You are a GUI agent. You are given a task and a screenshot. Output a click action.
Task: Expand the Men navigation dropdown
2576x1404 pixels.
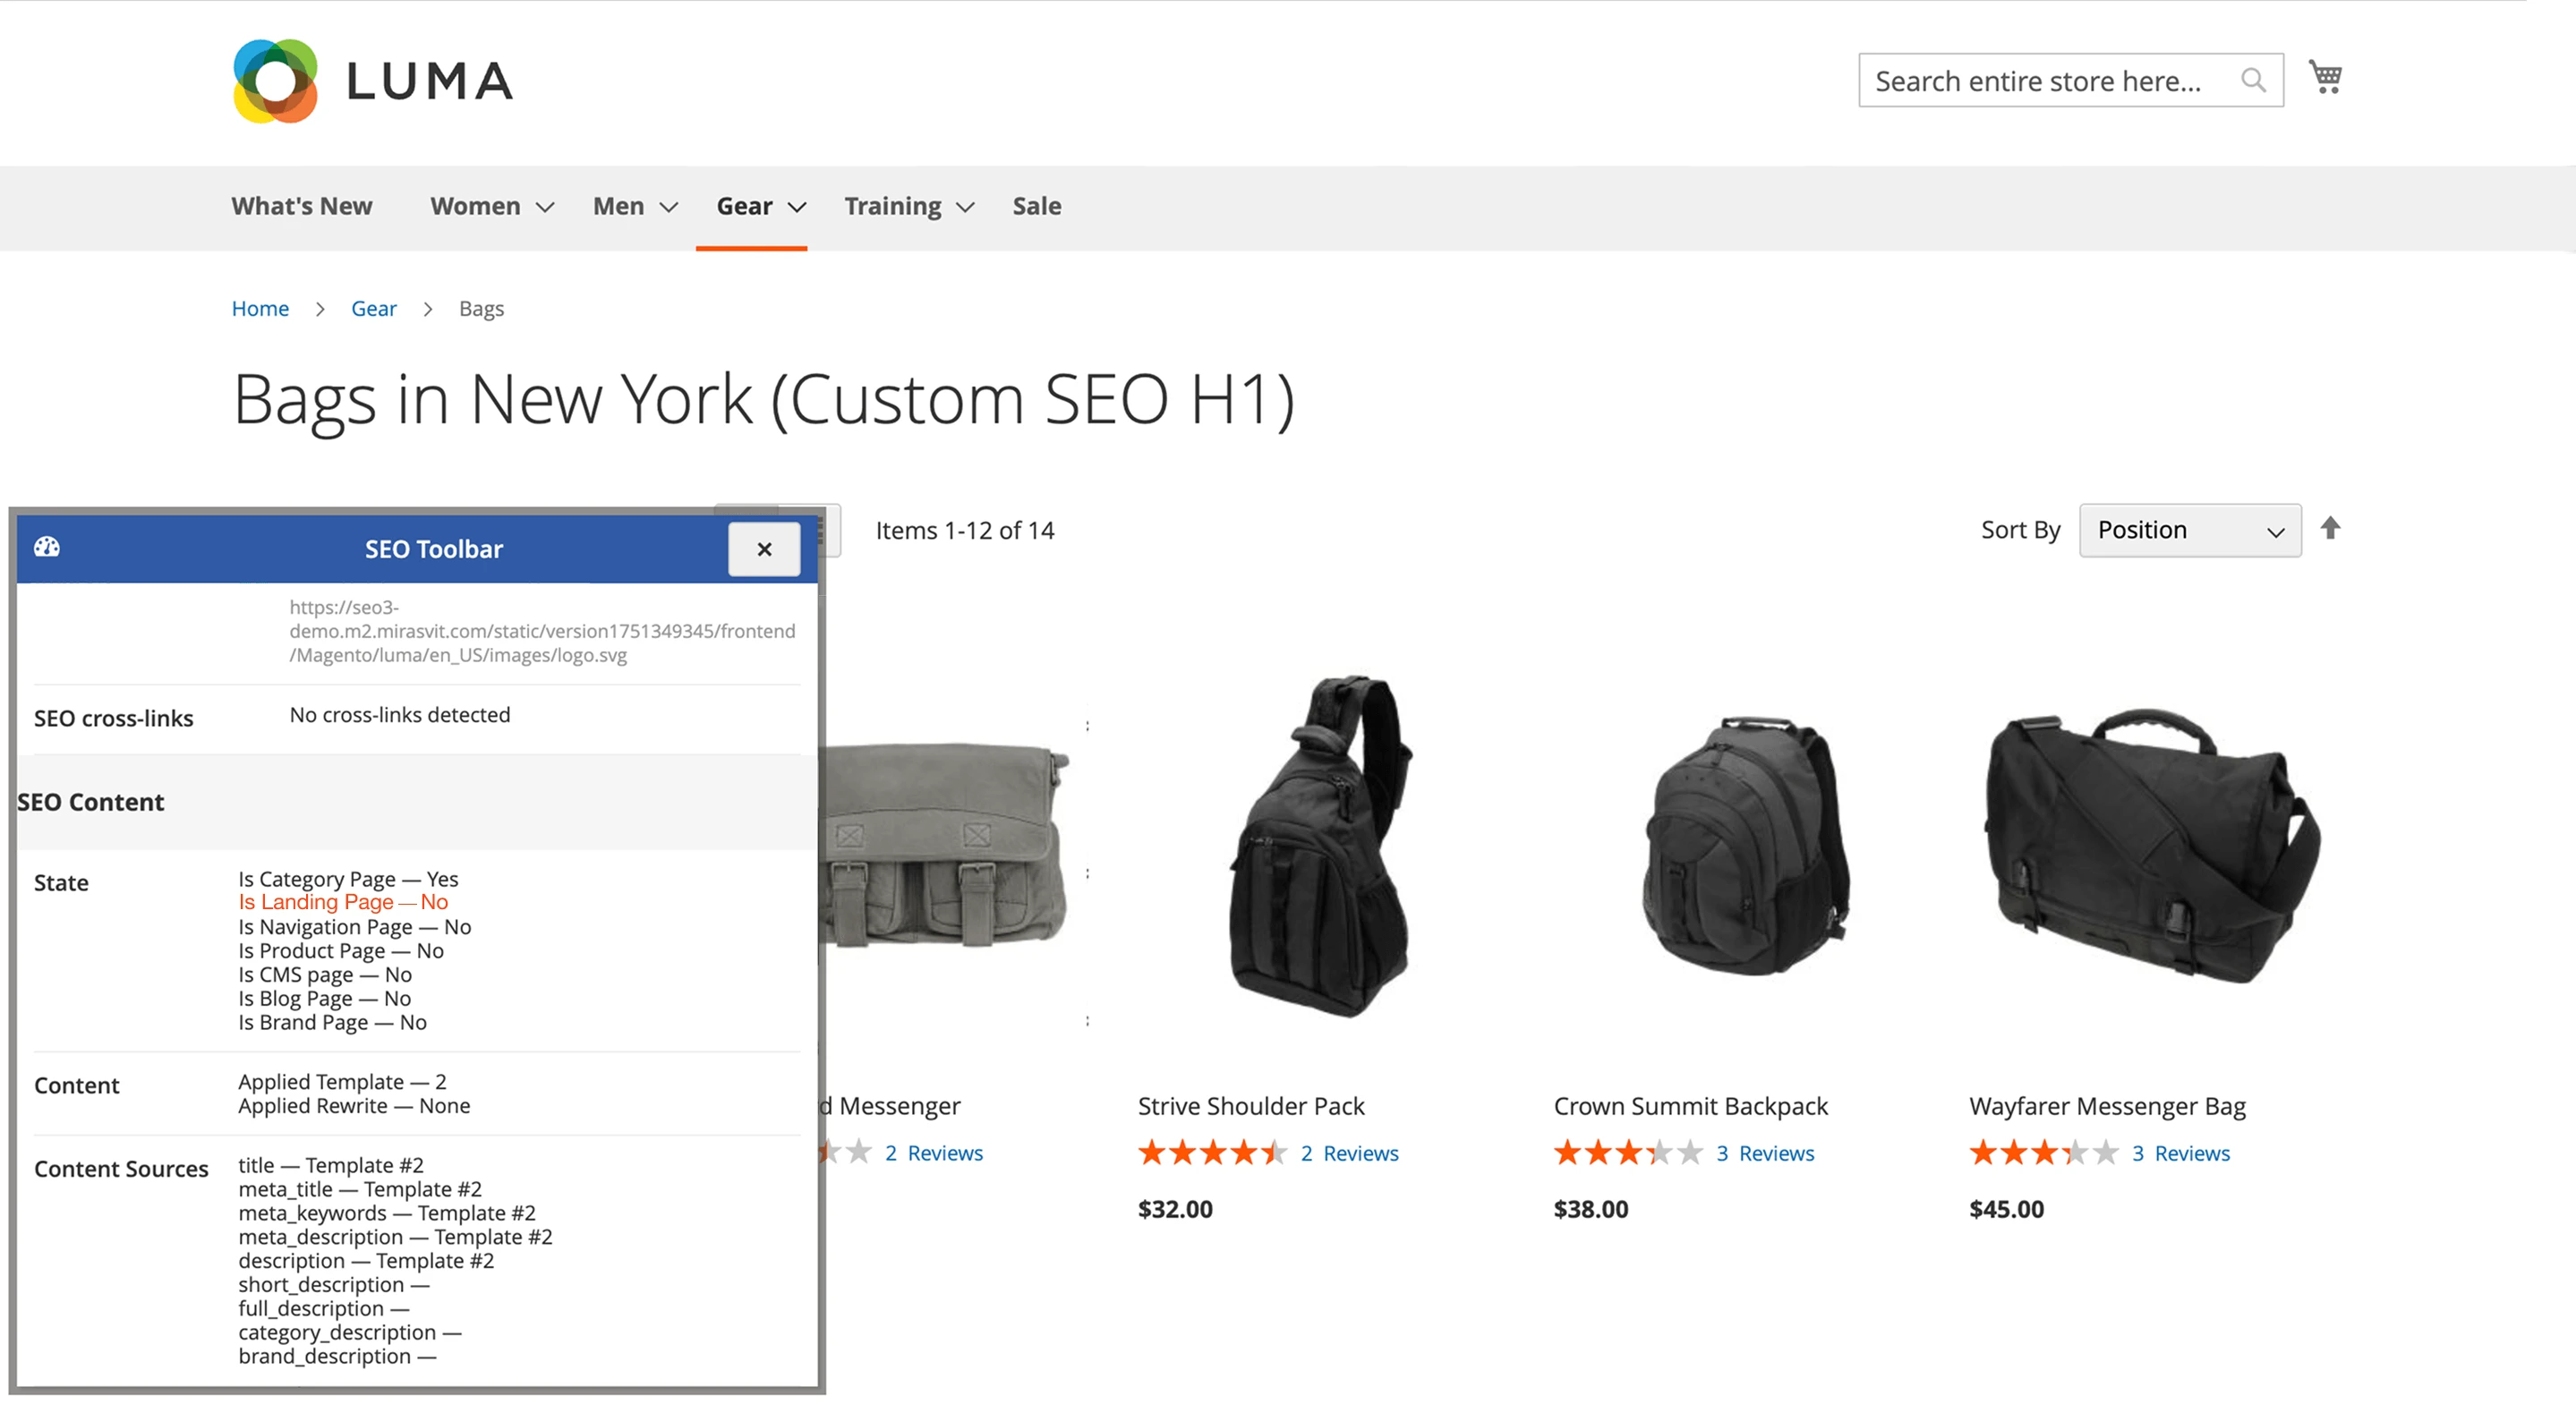pyautogui.click(x=634, y=206)
